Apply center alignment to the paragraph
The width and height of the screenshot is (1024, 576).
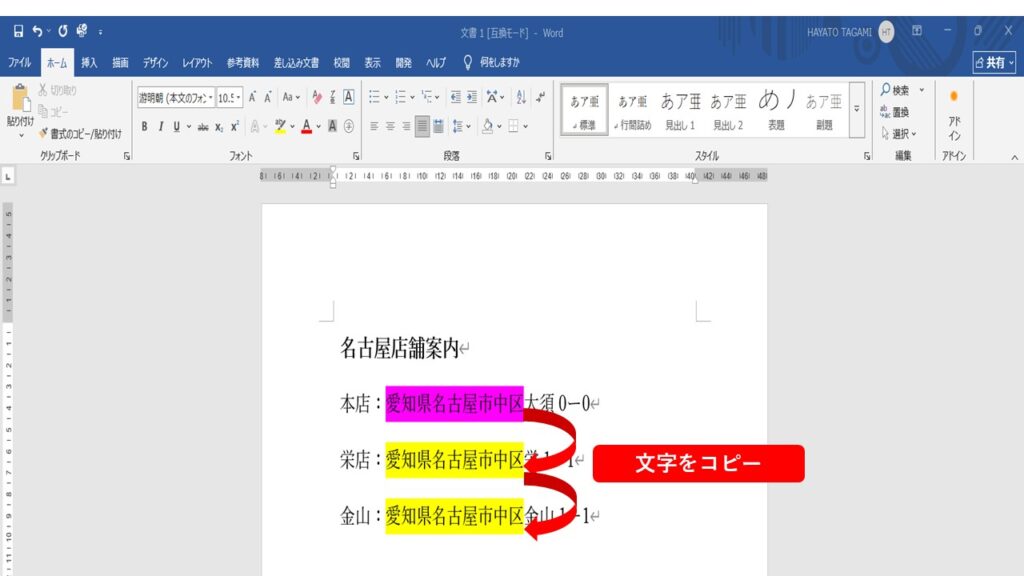(x=390, y=126)
